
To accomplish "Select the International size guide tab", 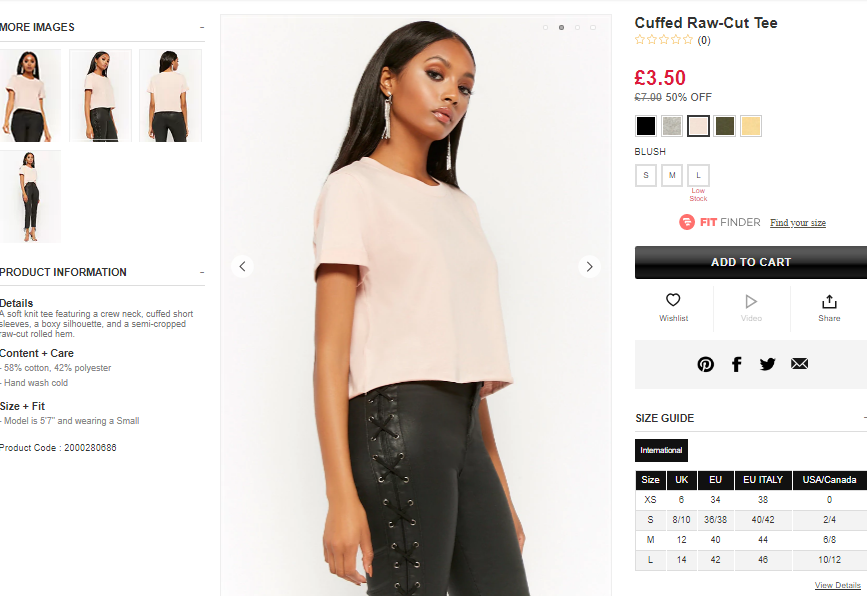I will tap(661, 450).
